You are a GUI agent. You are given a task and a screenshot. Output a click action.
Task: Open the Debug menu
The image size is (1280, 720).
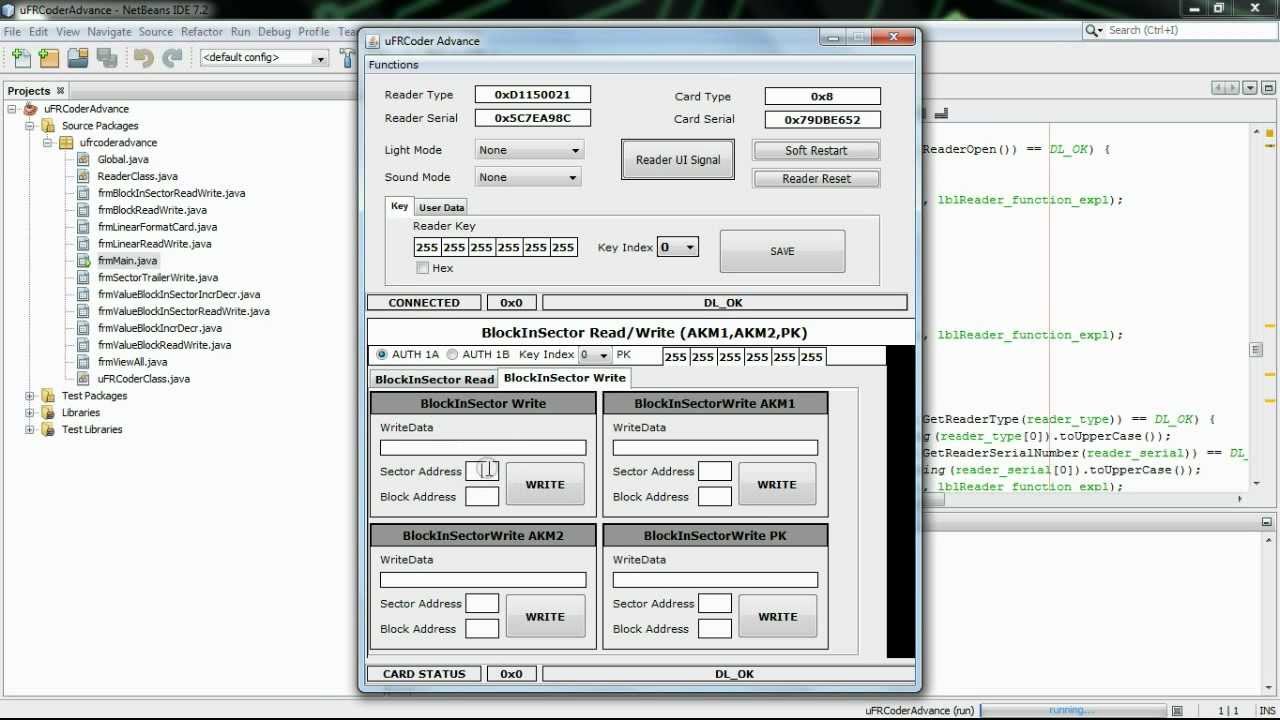pos(274,32)
